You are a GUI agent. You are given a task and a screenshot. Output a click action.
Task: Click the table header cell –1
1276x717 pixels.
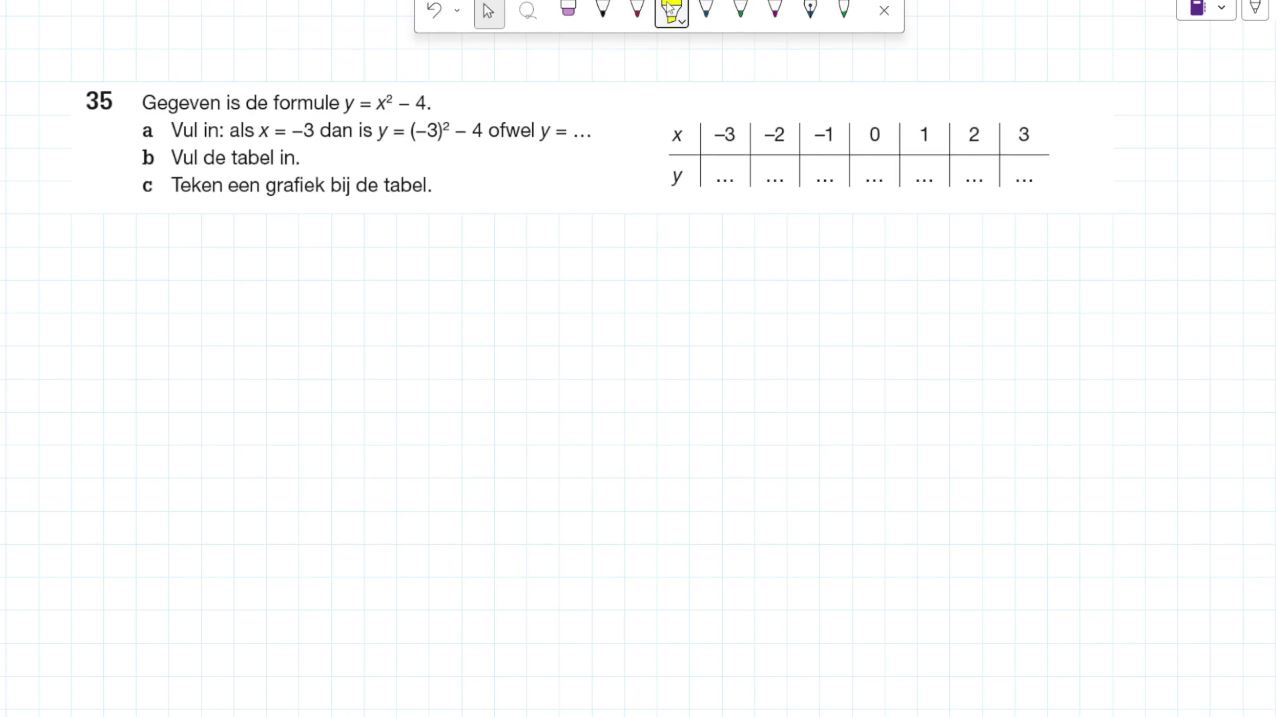click(x=824, y=135)
